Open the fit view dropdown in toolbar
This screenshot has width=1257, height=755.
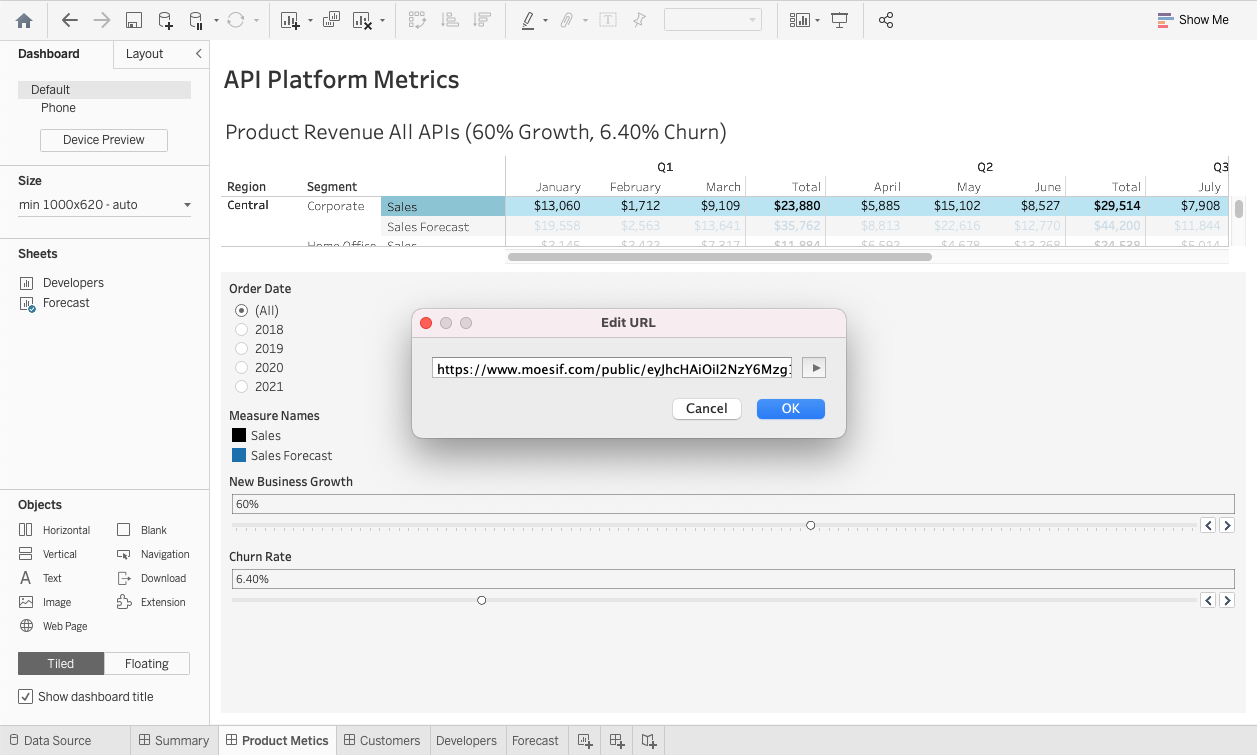(x=713, y=20)
